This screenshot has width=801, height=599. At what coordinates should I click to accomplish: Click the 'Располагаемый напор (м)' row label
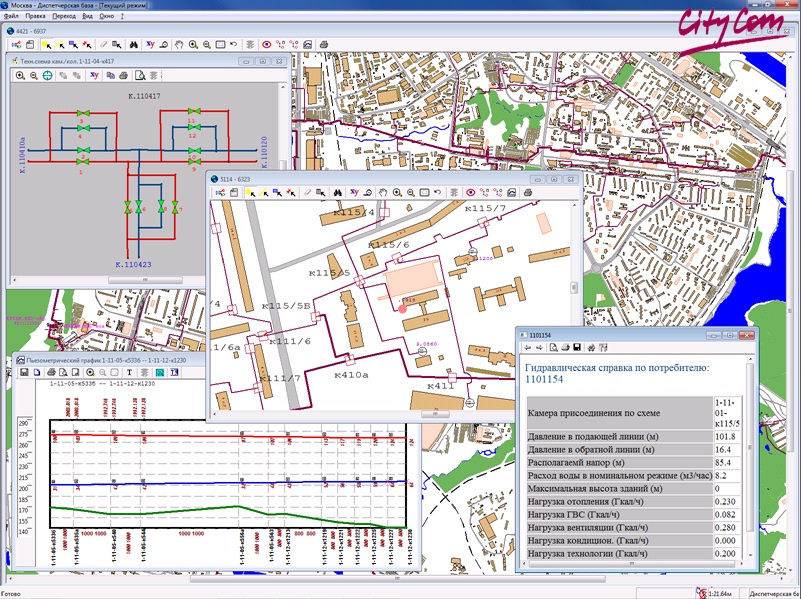tap(576, 463)
